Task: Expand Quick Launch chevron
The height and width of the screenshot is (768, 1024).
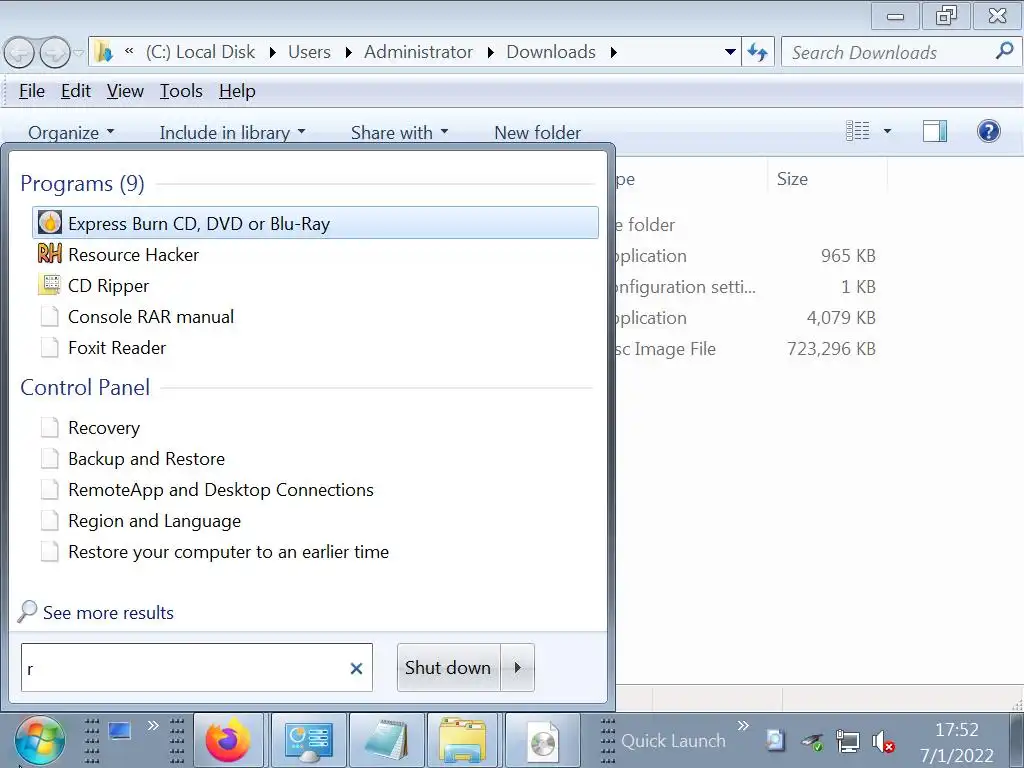Action: (x=743, y=725)
